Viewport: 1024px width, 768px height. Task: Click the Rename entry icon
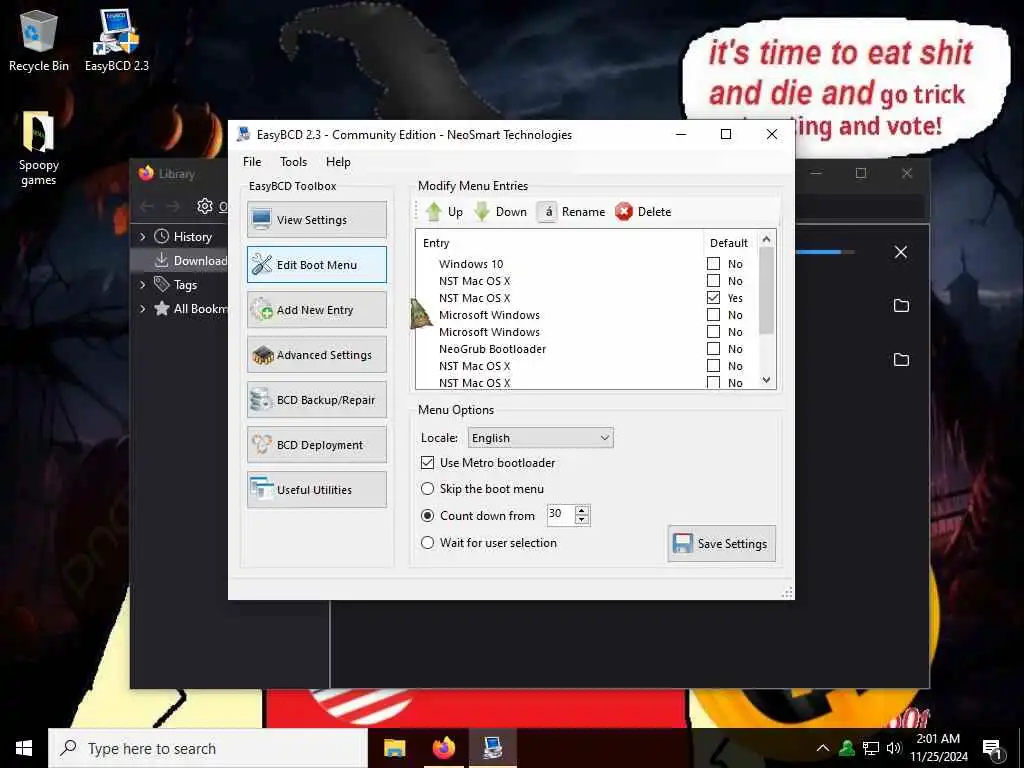[x=547, y=212]
